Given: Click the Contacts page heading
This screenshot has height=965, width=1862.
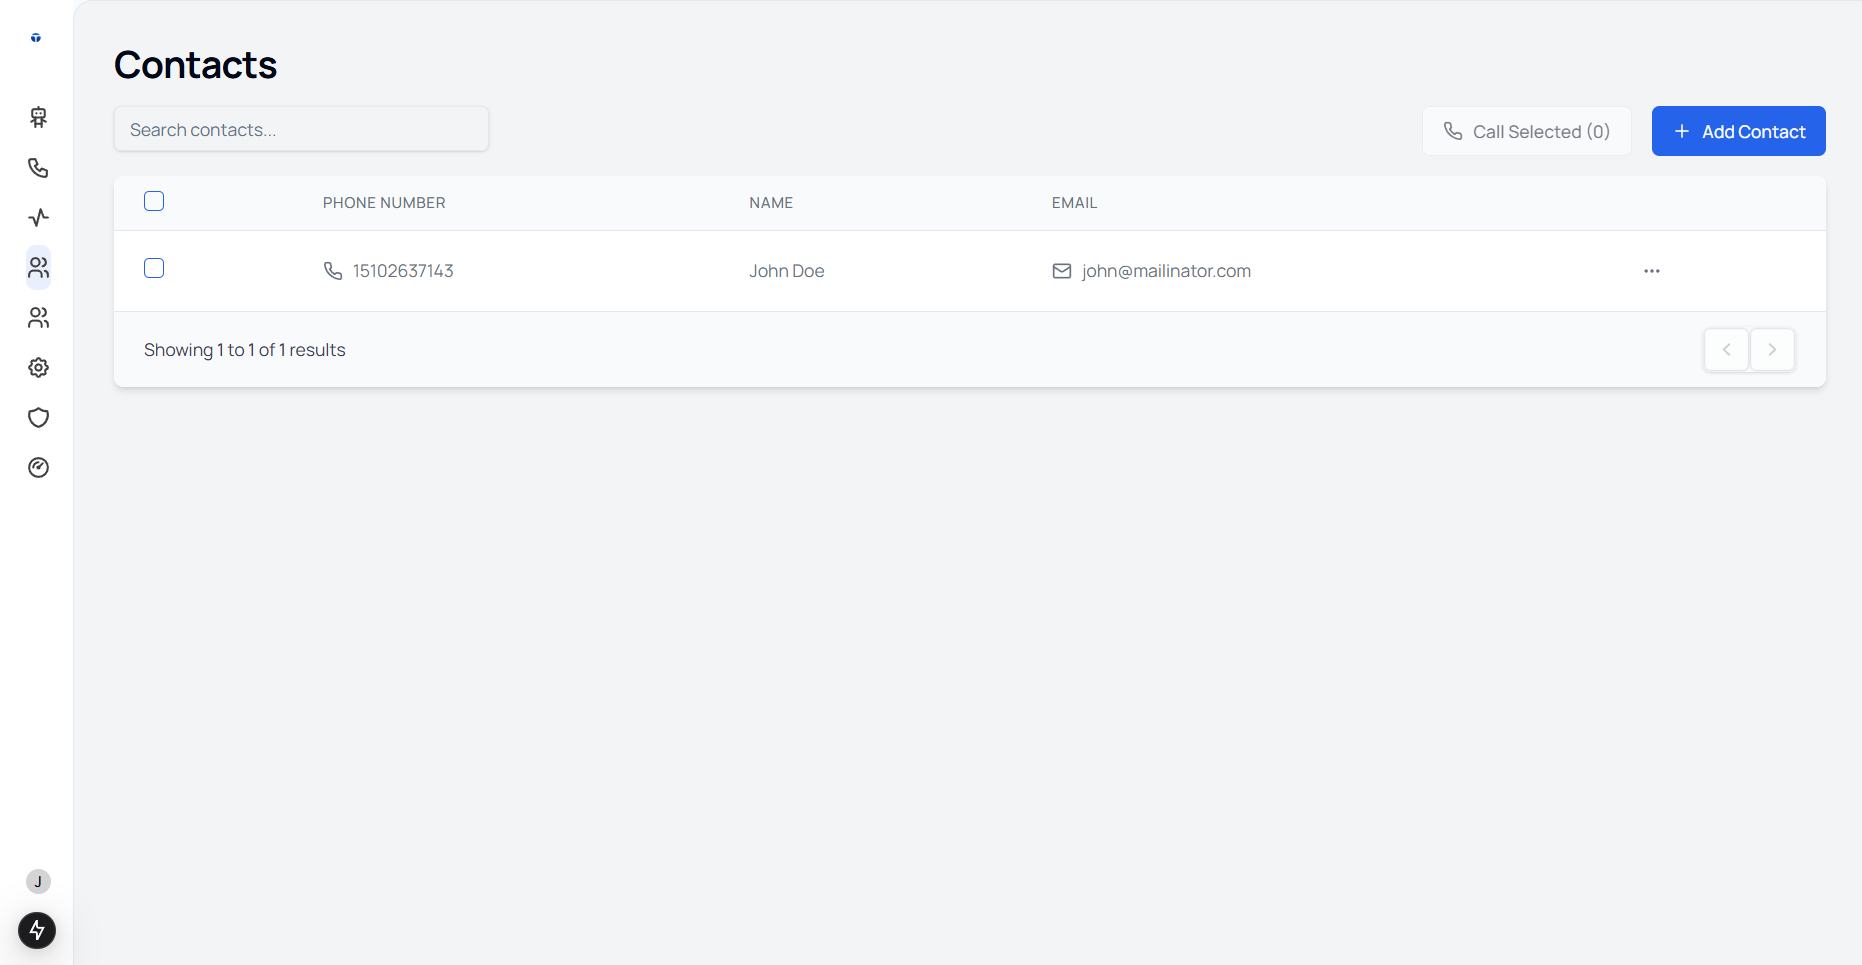Looking at the screenshot, I should pos(195,65).
